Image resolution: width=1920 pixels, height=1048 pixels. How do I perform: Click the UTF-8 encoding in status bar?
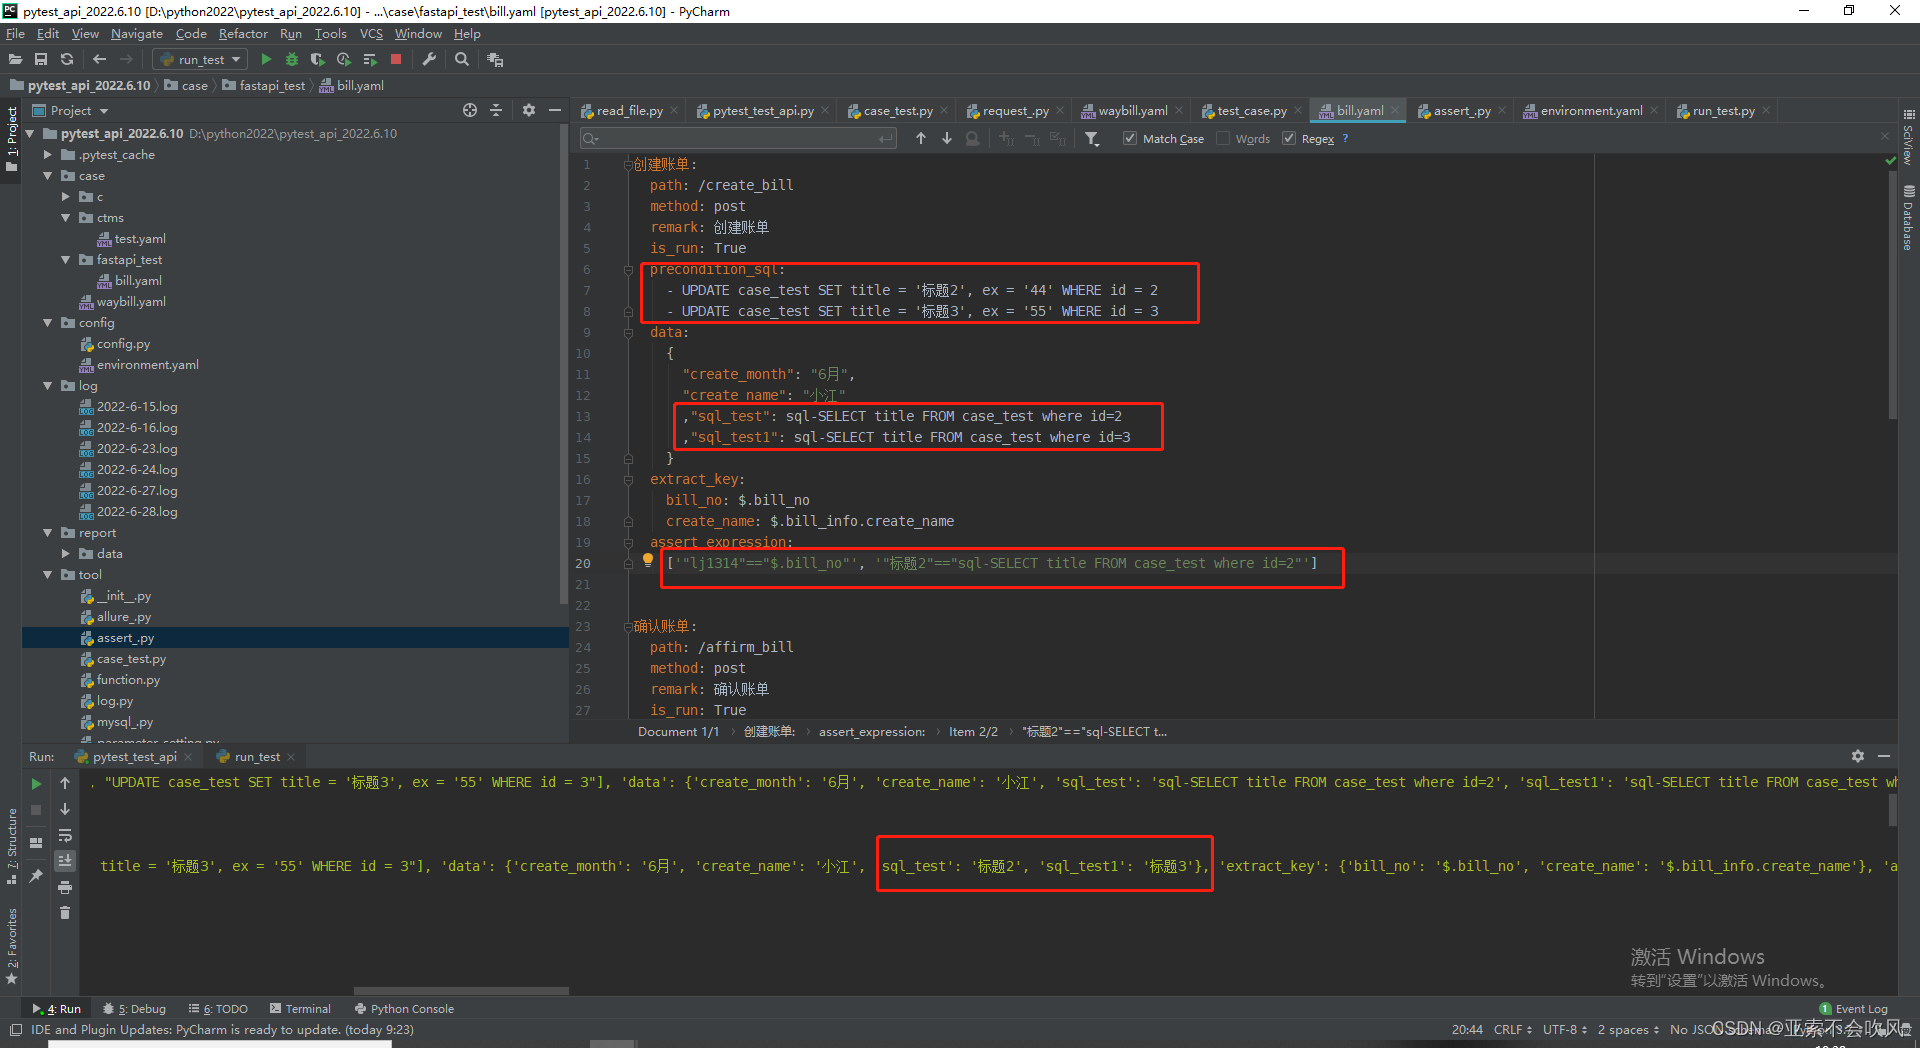click(x=1565, y=1030)
